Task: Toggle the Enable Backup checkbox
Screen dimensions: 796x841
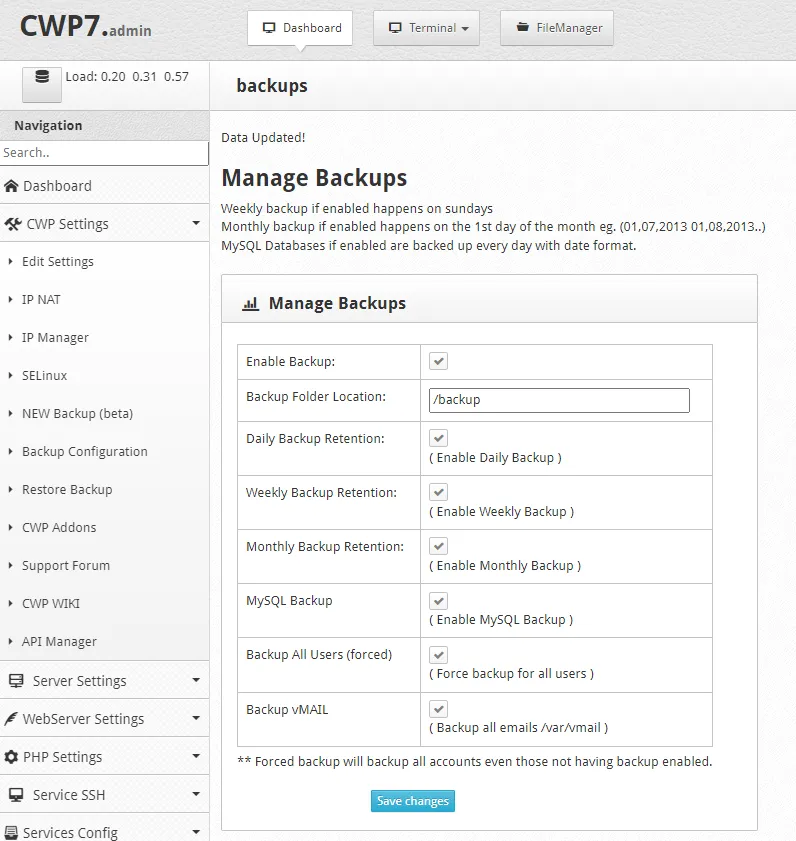Action: (x=438, y=361)
